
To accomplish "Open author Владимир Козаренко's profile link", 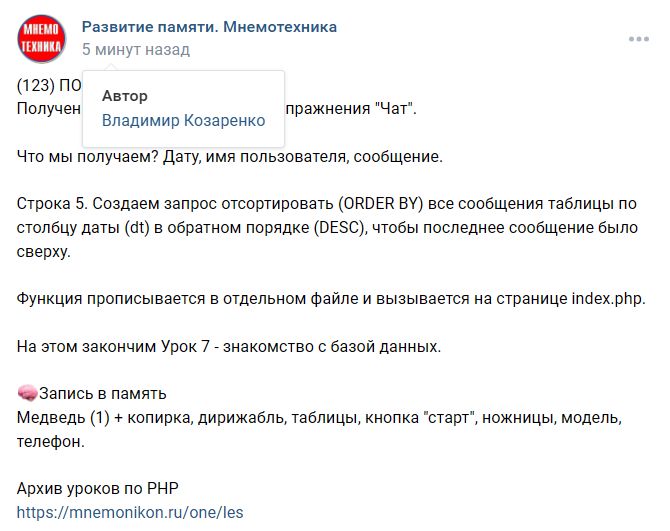I will [183, 120].
